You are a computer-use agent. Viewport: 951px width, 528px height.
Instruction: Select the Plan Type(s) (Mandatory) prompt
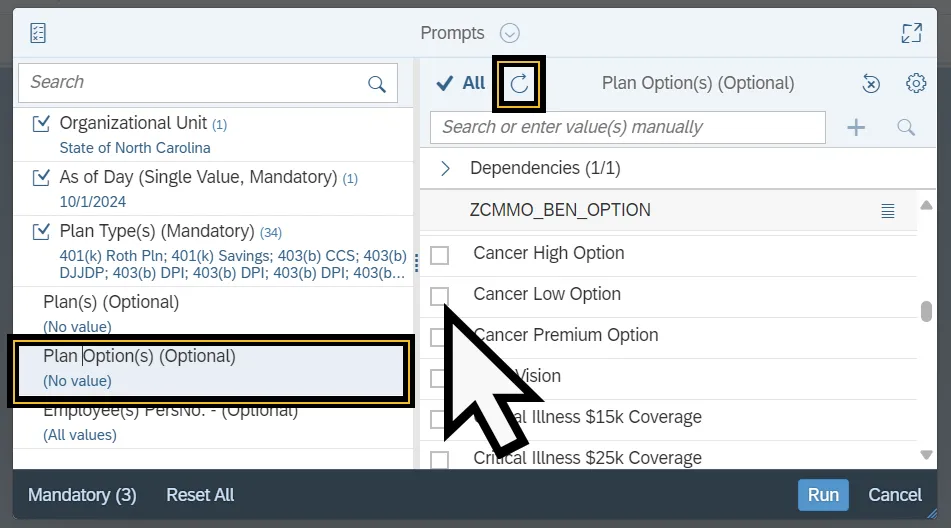click(x=157, y=232)
